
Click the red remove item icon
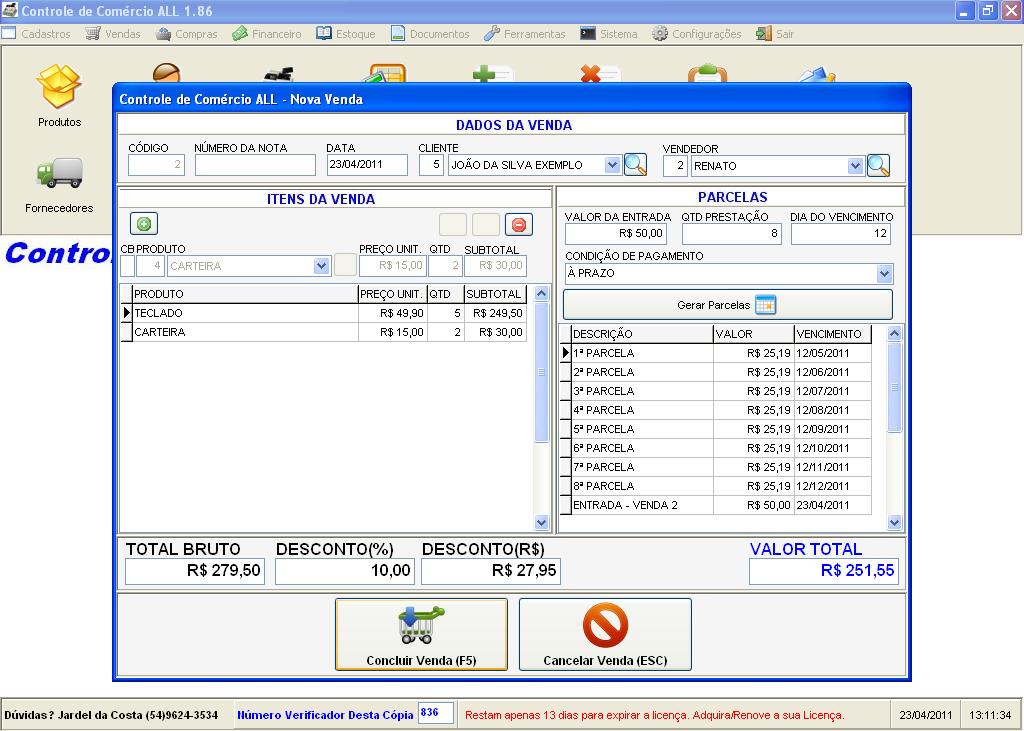518,225
